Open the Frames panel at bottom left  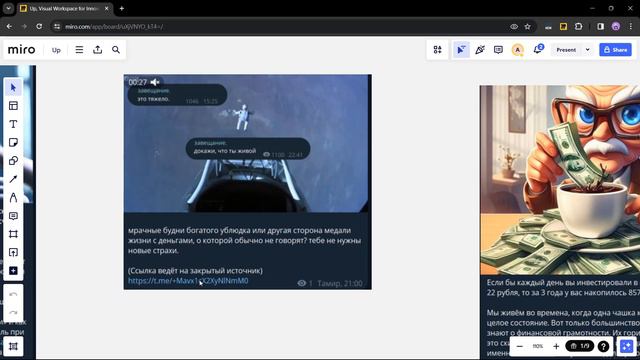tap(13, 346)
